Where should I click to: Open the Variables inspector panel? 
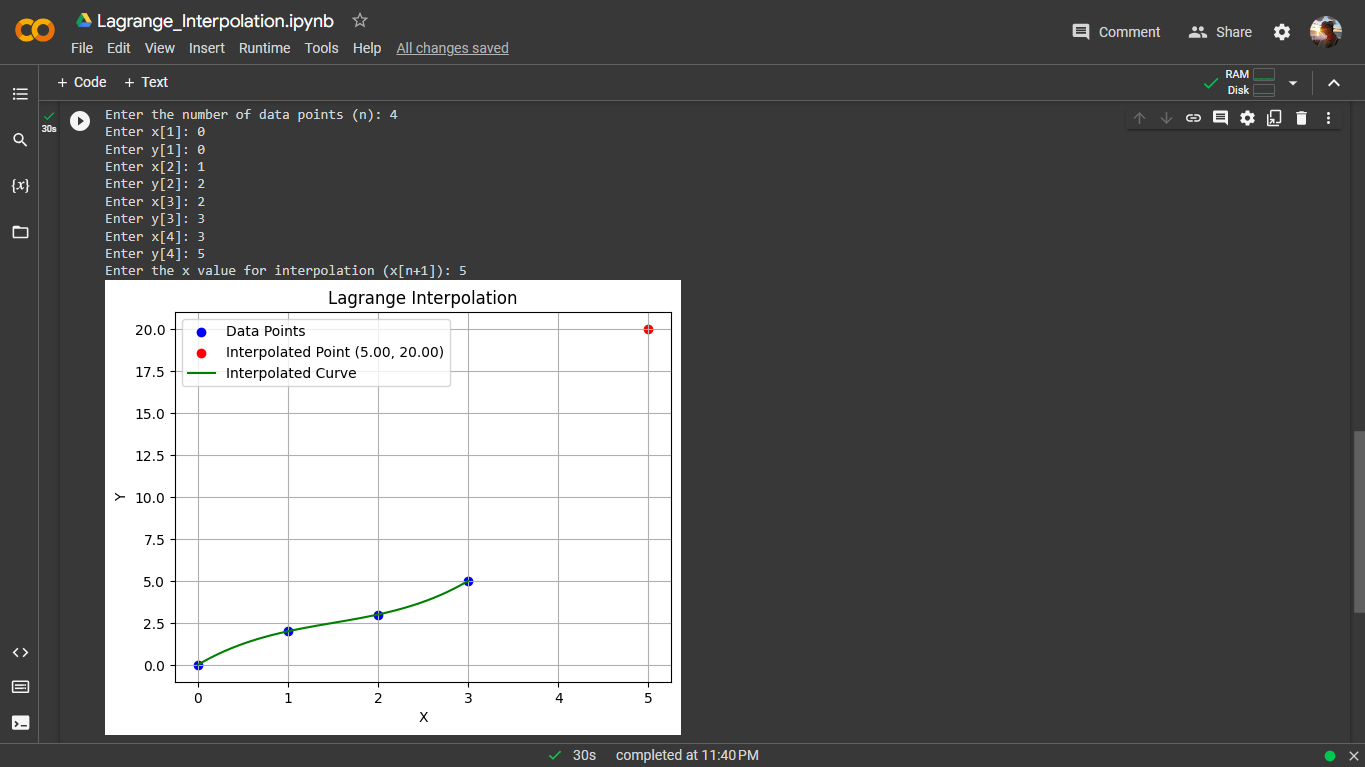[x=20, y=186]
